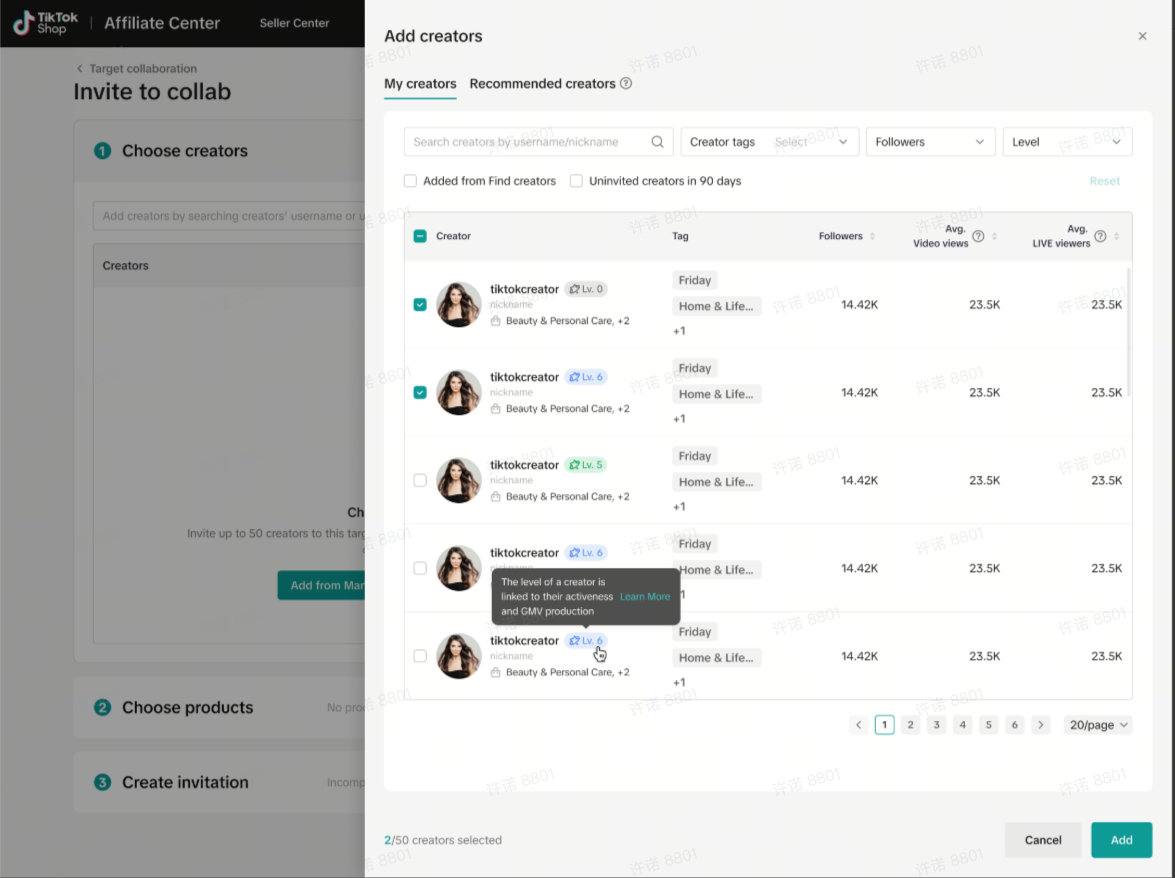
Task: Close the Add creators panel
Action: pos(1142,36)
